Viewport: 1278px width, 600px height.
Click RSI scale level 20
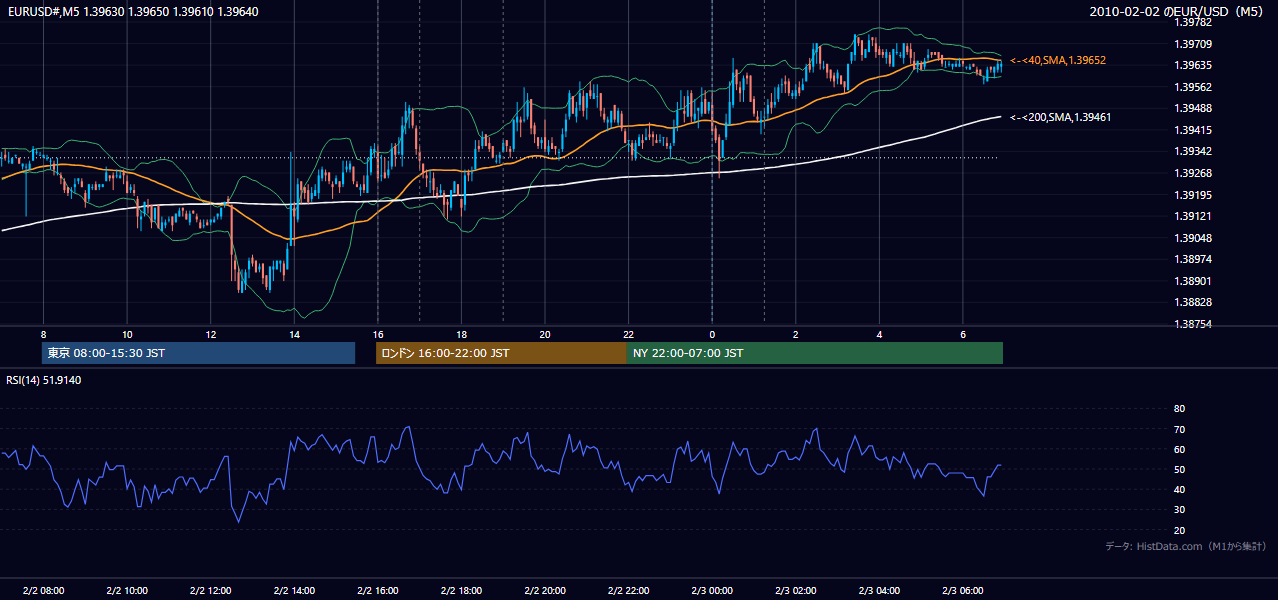[1179, 530]
